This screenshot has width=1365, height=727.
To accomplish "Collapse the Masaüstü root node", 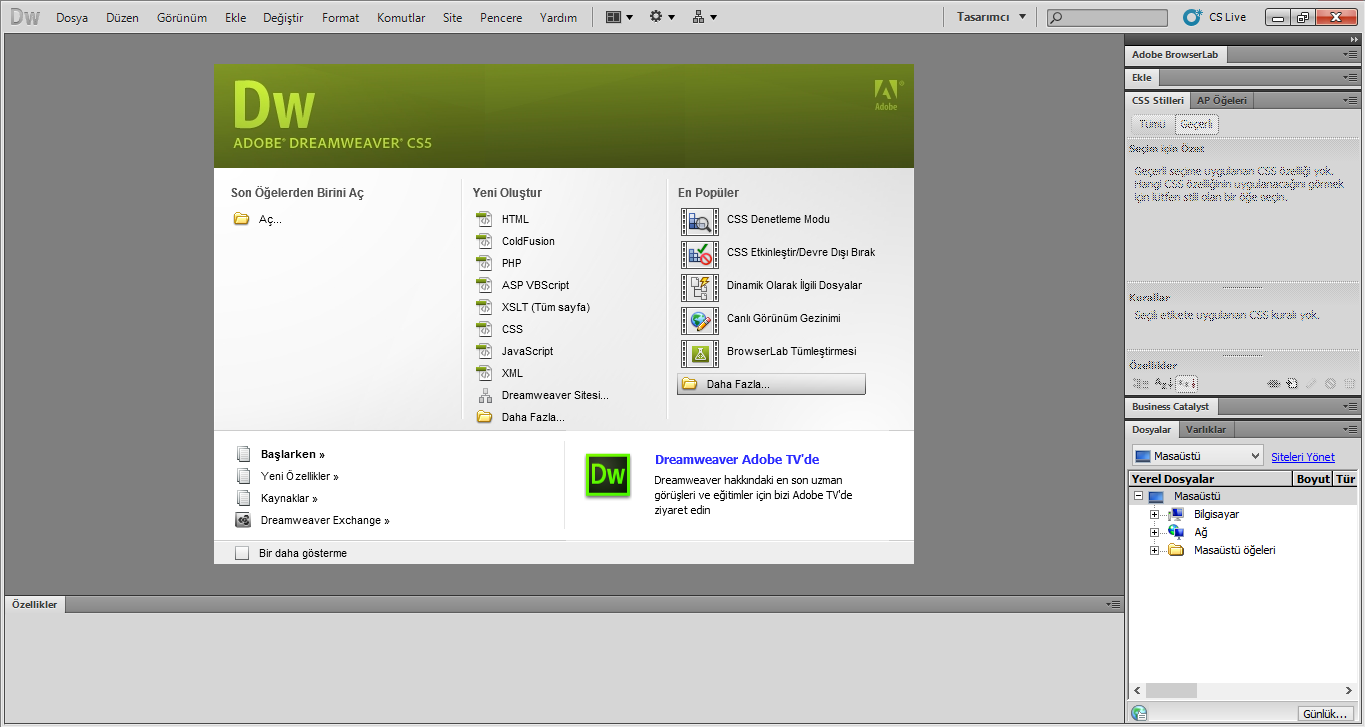I will (1138, 496).
